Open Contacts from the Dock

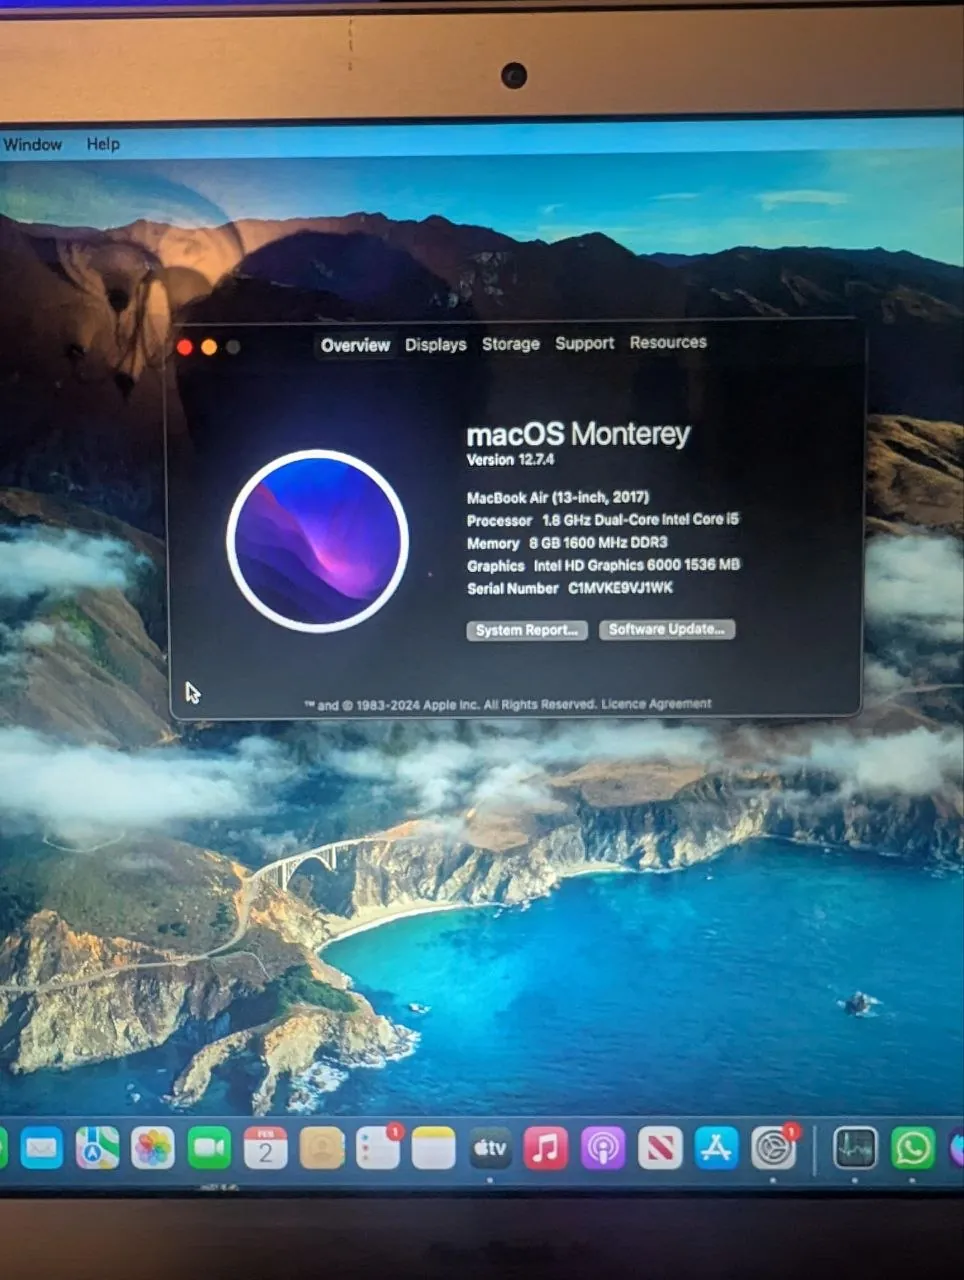[322, 1149]
